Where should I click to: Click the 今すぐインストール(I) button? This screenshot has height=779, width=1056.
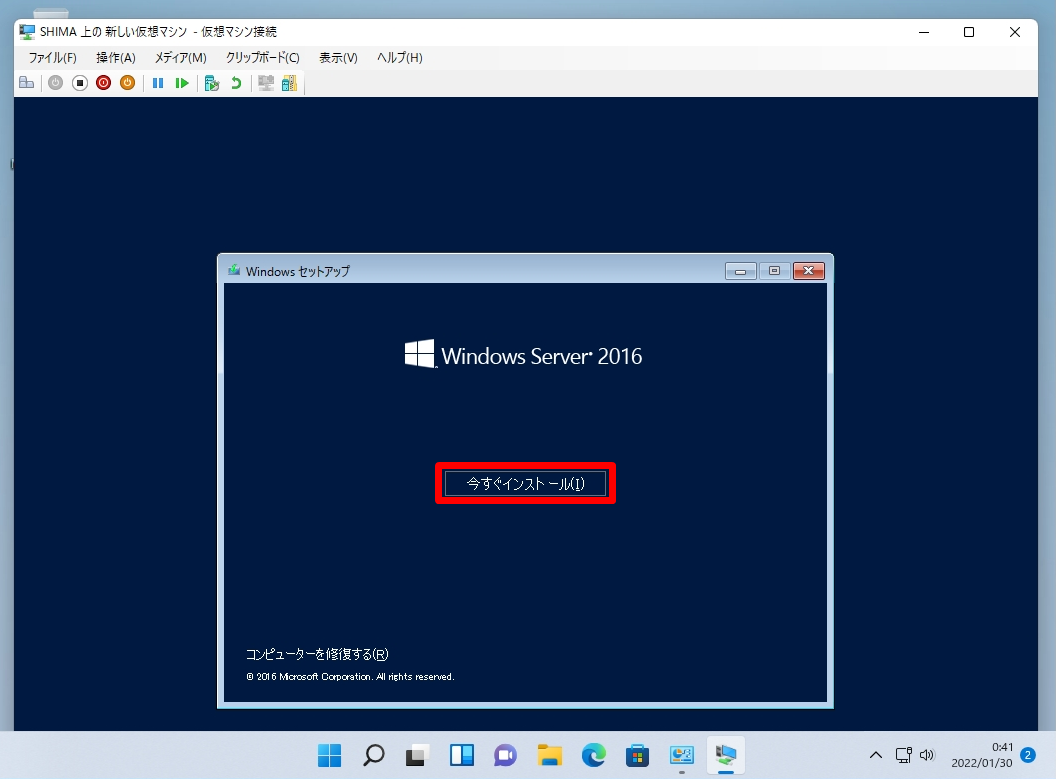[525, 483]
